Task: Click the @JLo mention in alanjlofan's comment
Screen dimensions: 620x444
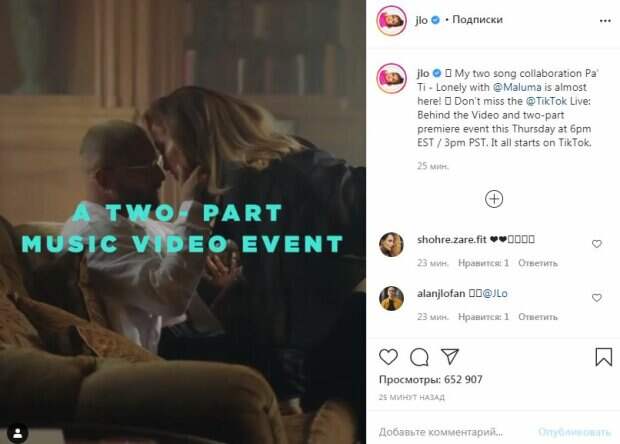Action: (495, 293)
